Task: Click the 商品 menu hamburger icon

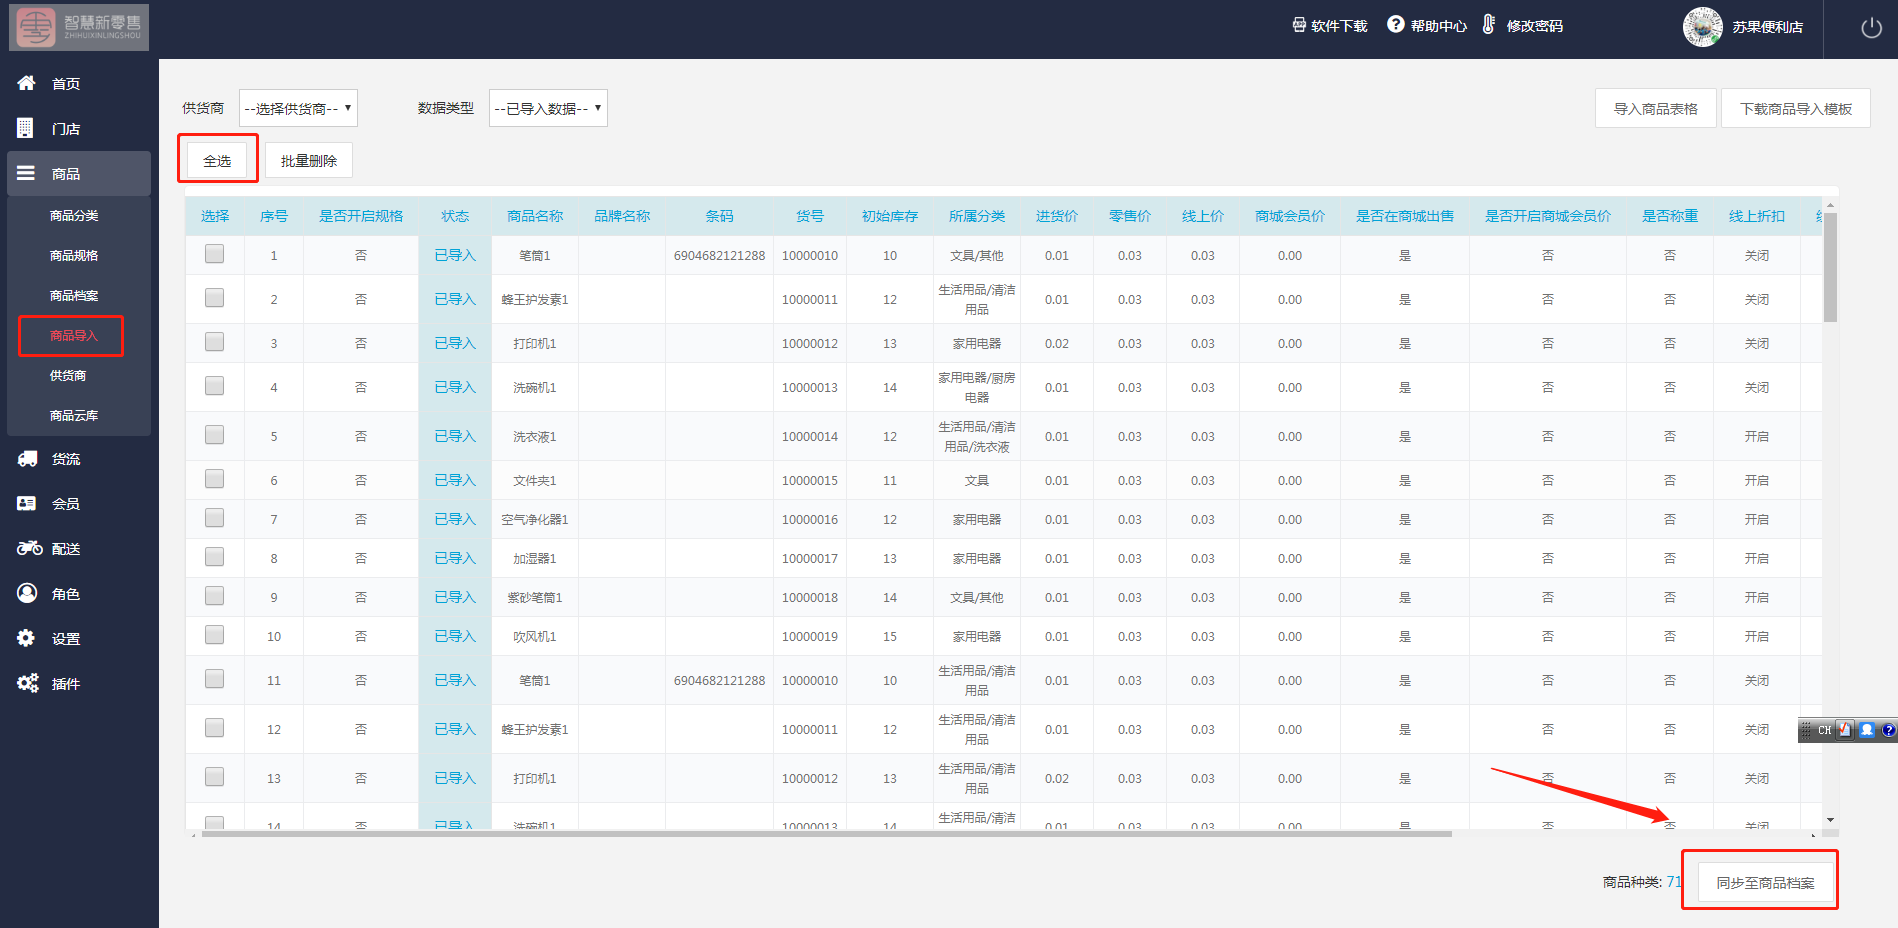Action: tap(26, 173)
